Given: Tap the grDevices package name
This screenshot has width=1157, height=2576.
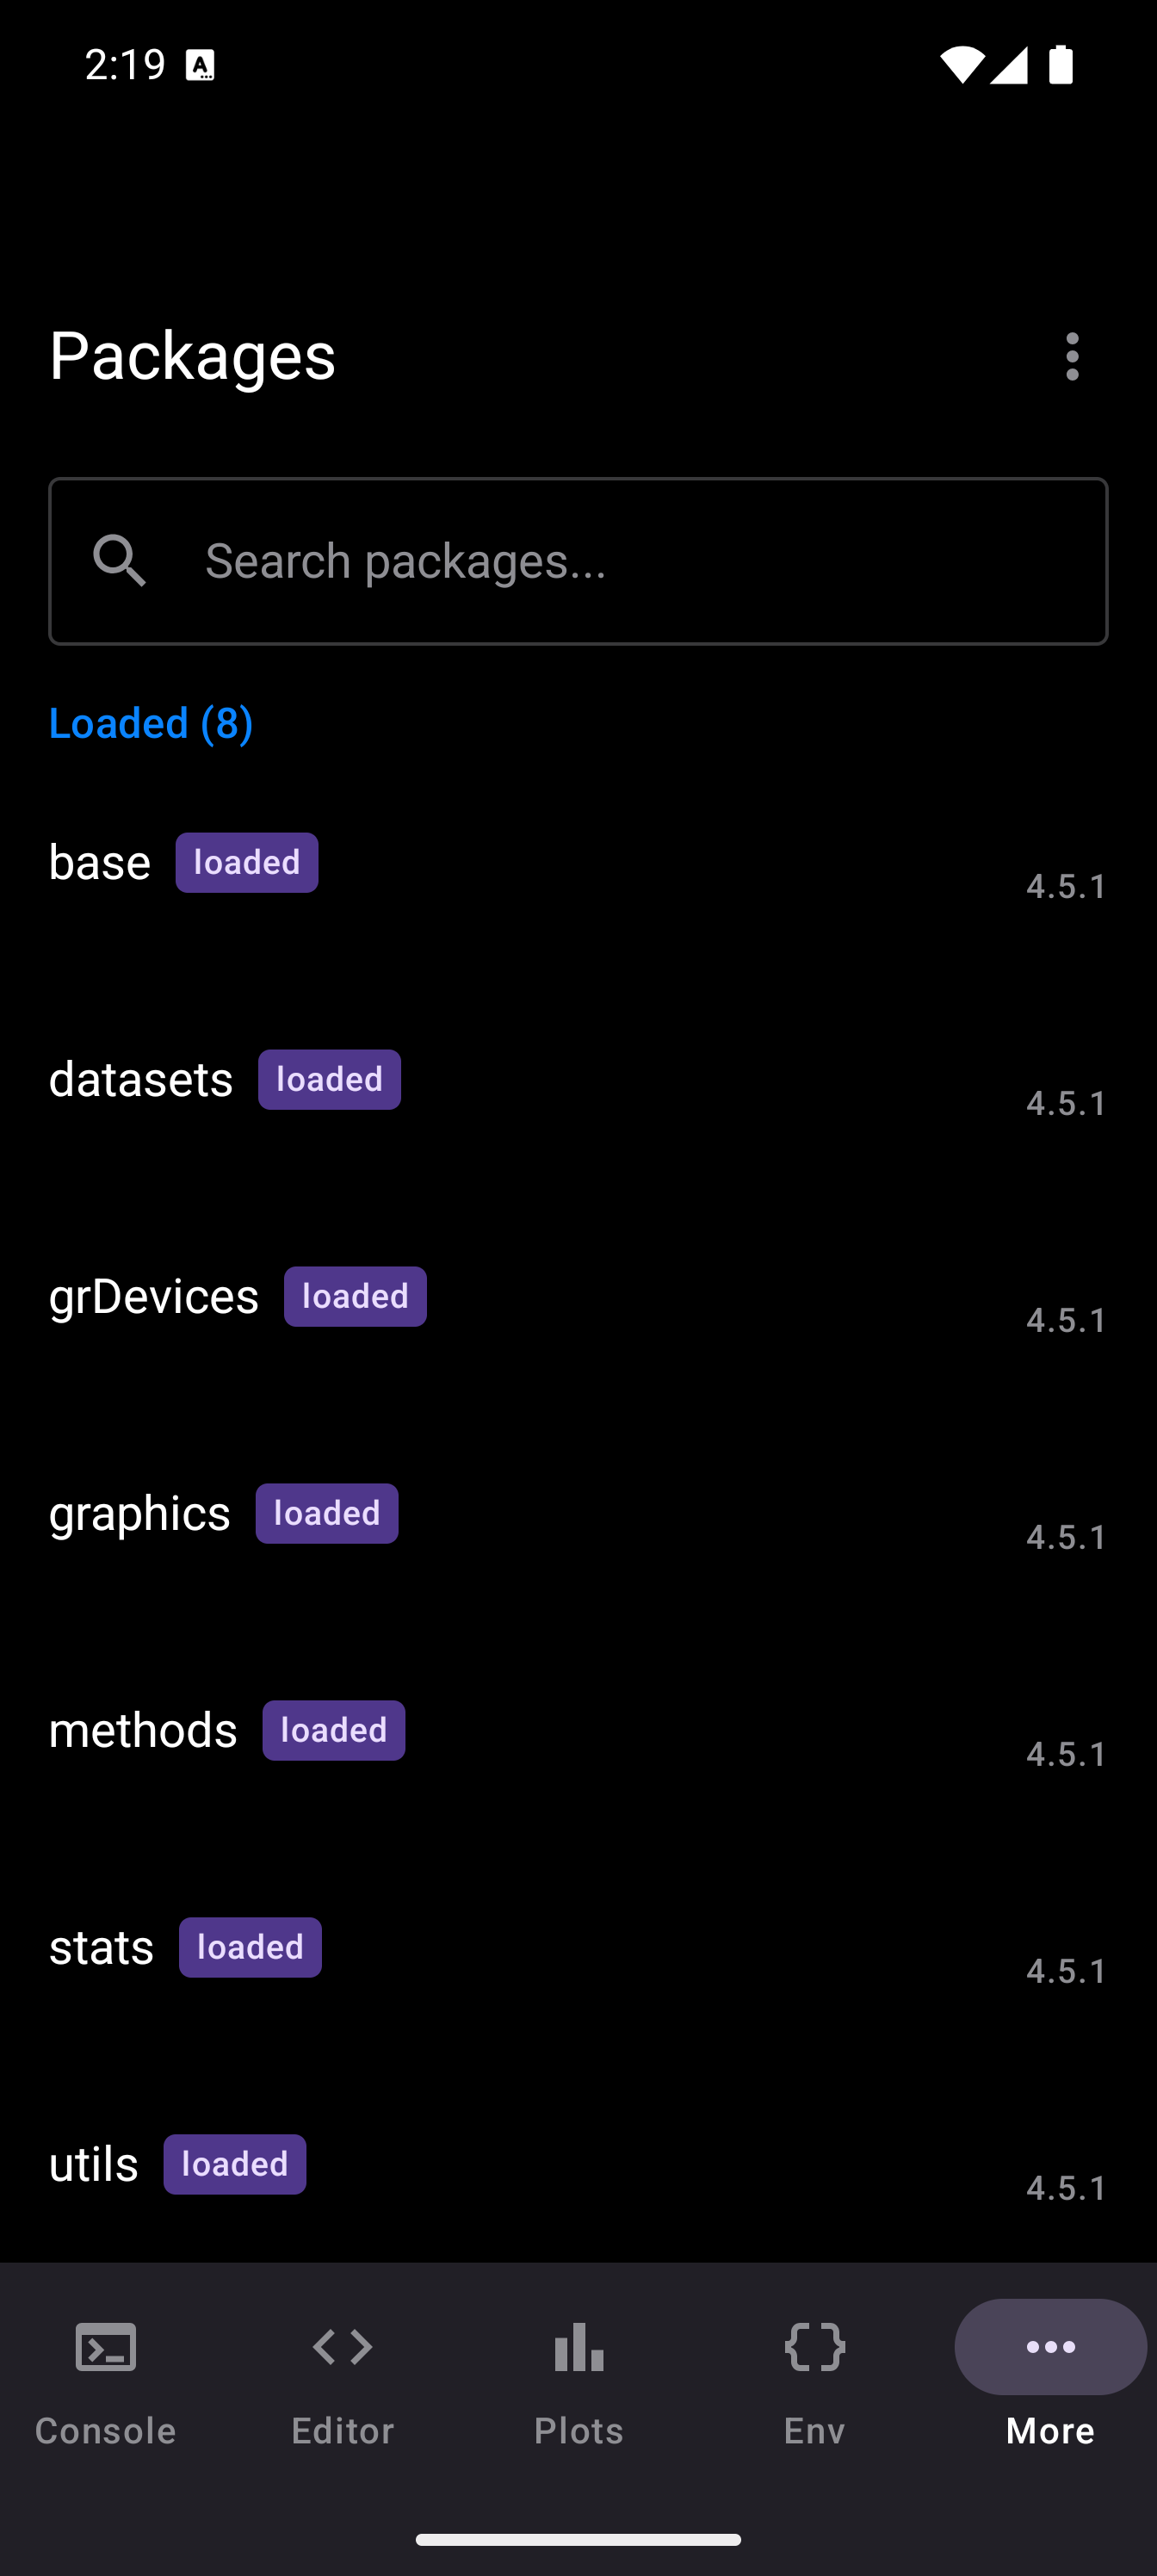Looking at the screenshot, I should [154, 1297].
